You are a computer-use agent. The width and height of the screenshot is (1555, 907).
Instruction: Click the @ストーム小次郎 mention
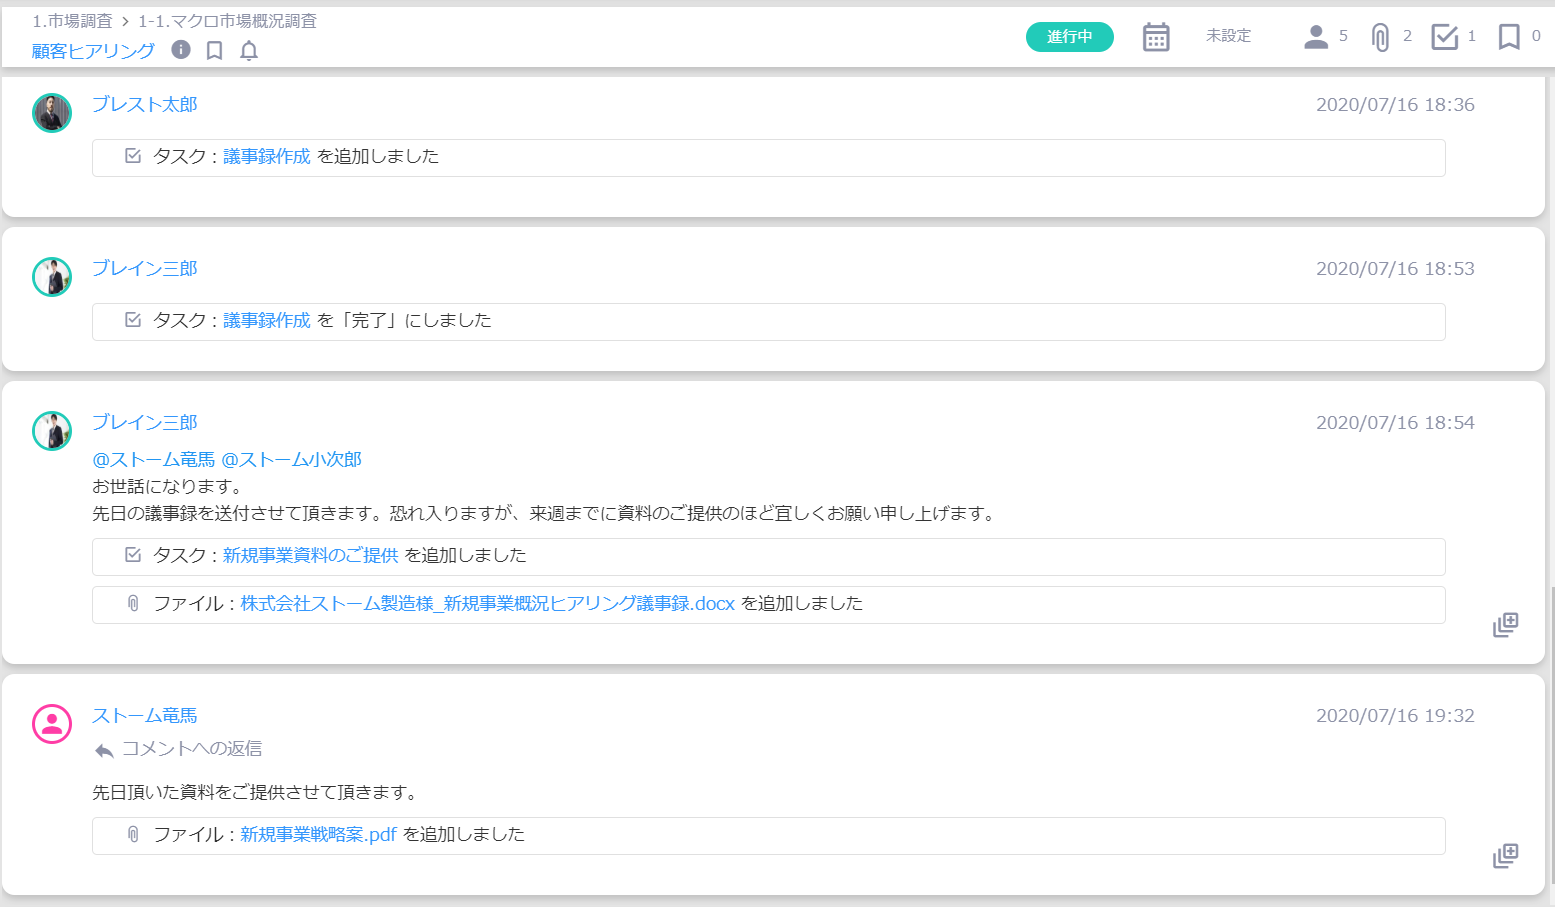(x=291, y=459)
